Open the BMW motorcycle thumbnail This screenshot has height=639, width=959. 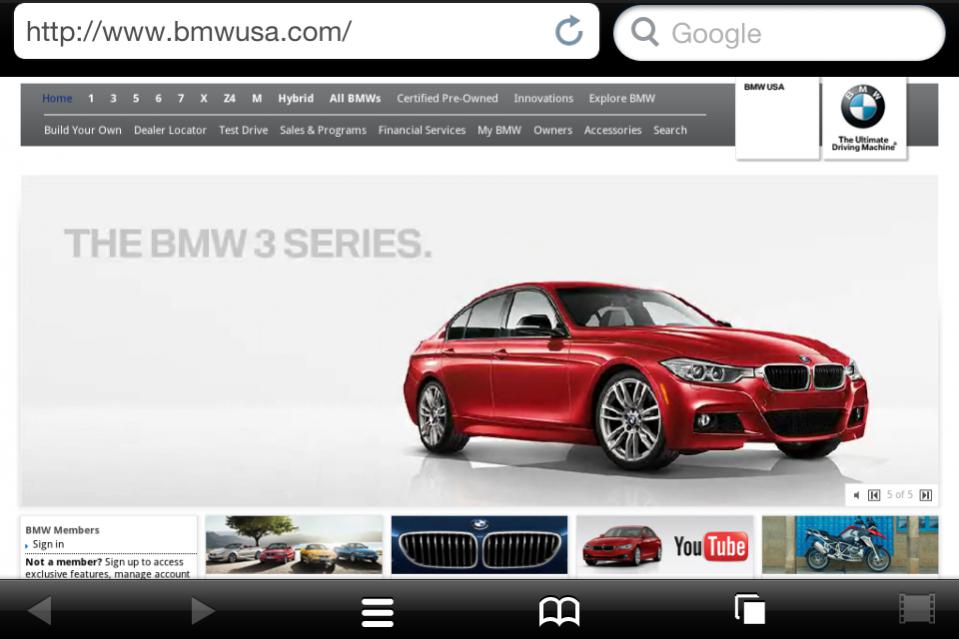click(x=850, y=545)
